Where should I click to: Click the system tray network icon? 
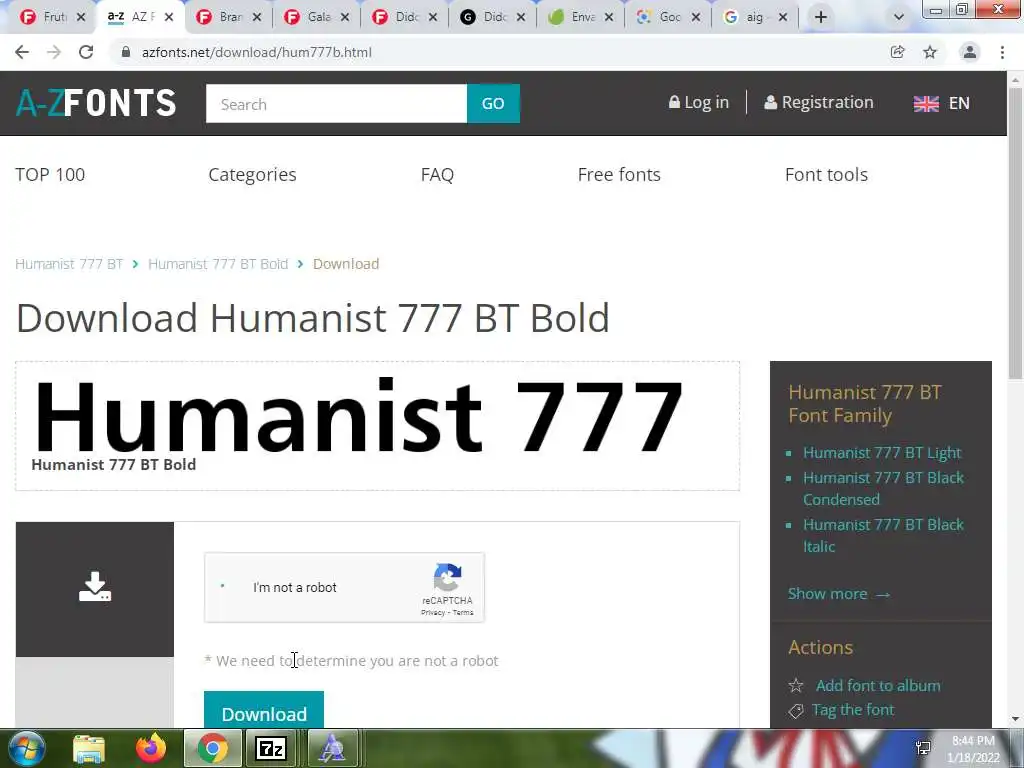pyautogui.click(x=923, y=748)
